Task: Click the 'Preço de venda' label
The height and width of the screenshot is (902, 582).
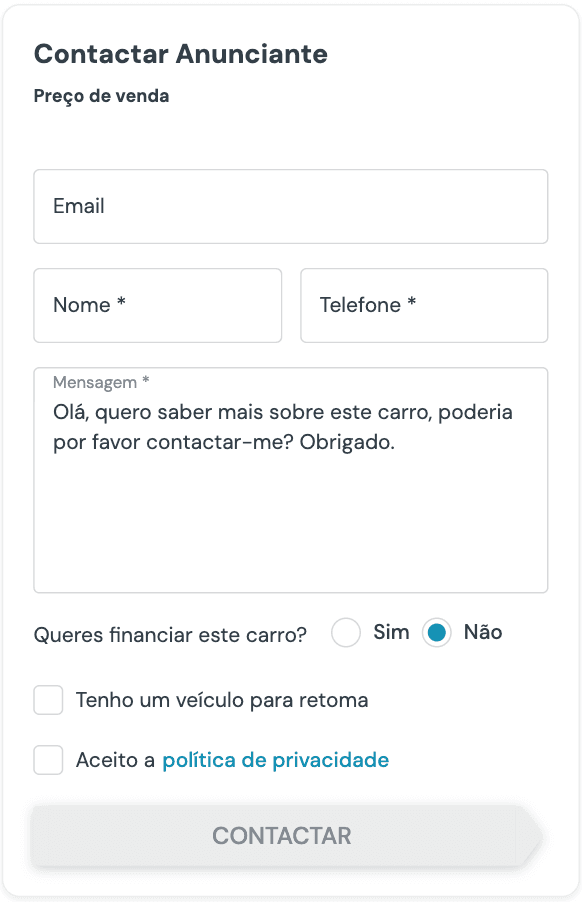Action: point(101,96)
